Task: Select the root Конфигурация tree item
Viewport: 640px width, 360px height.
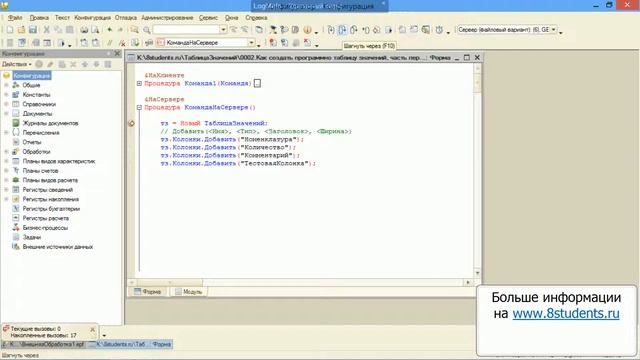Action: click(x=32, y=76)
